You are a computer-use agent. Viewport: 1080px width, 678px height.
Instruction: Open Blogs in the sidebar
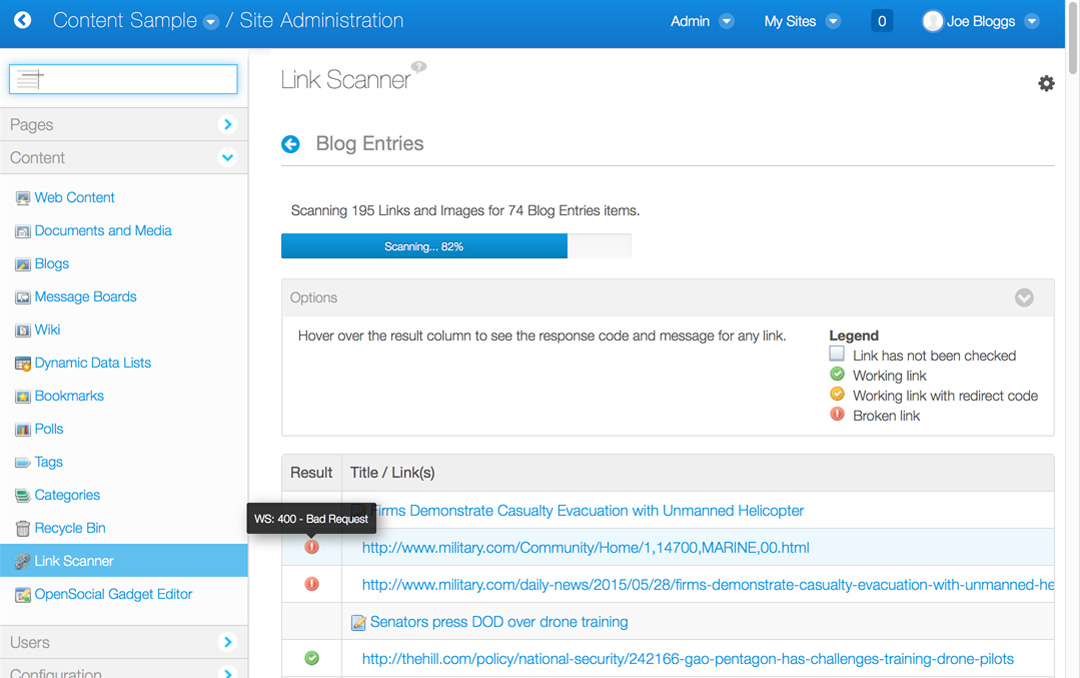pos(52,264)
